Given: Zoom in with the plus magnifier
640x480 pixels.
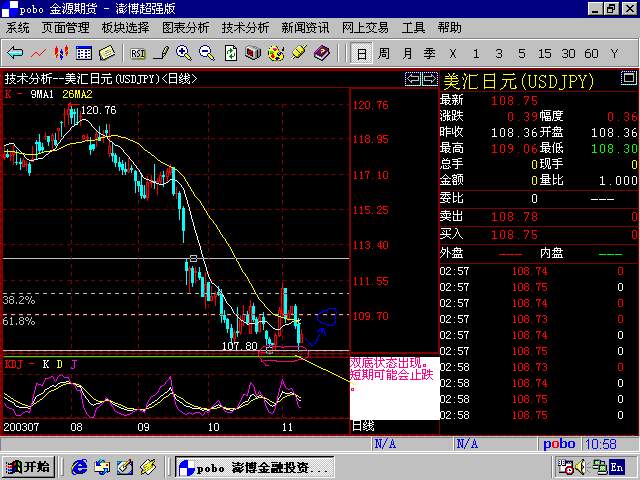Looking at the screenshot, I should 184,53.
